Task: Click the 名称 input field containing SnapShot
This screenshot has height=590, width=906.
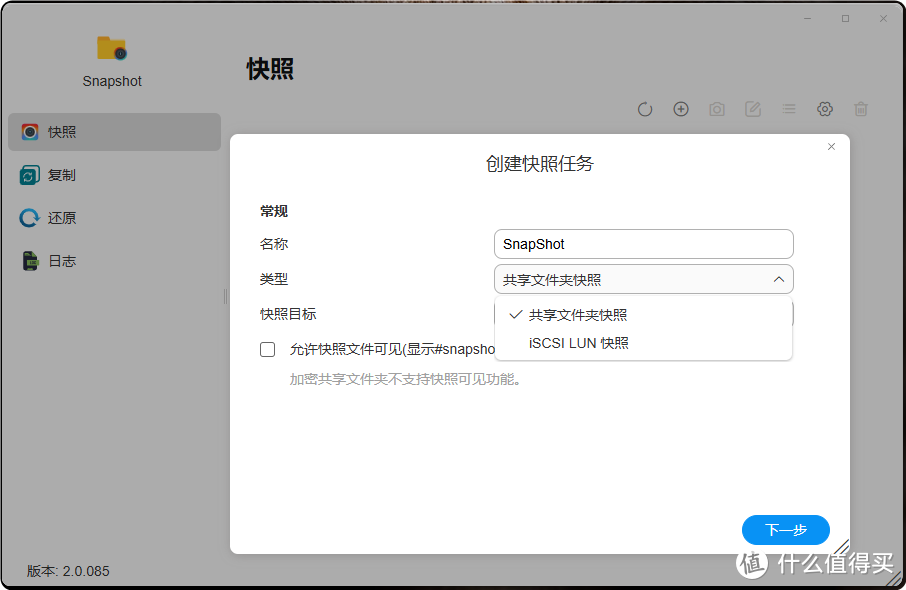Action: click(643, 244)
